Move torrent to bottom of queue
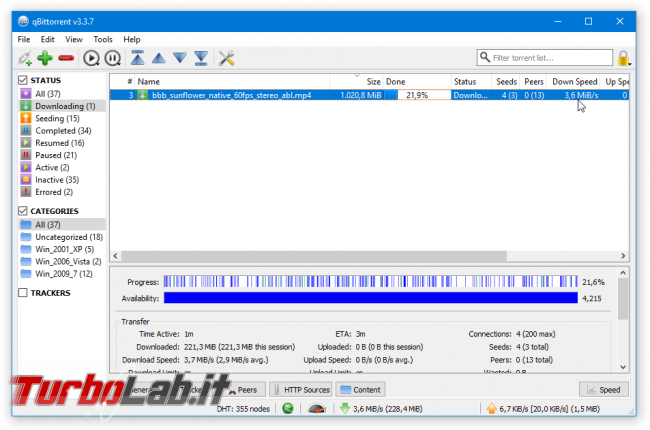650x430 pixels. click(x=201, y=58)
